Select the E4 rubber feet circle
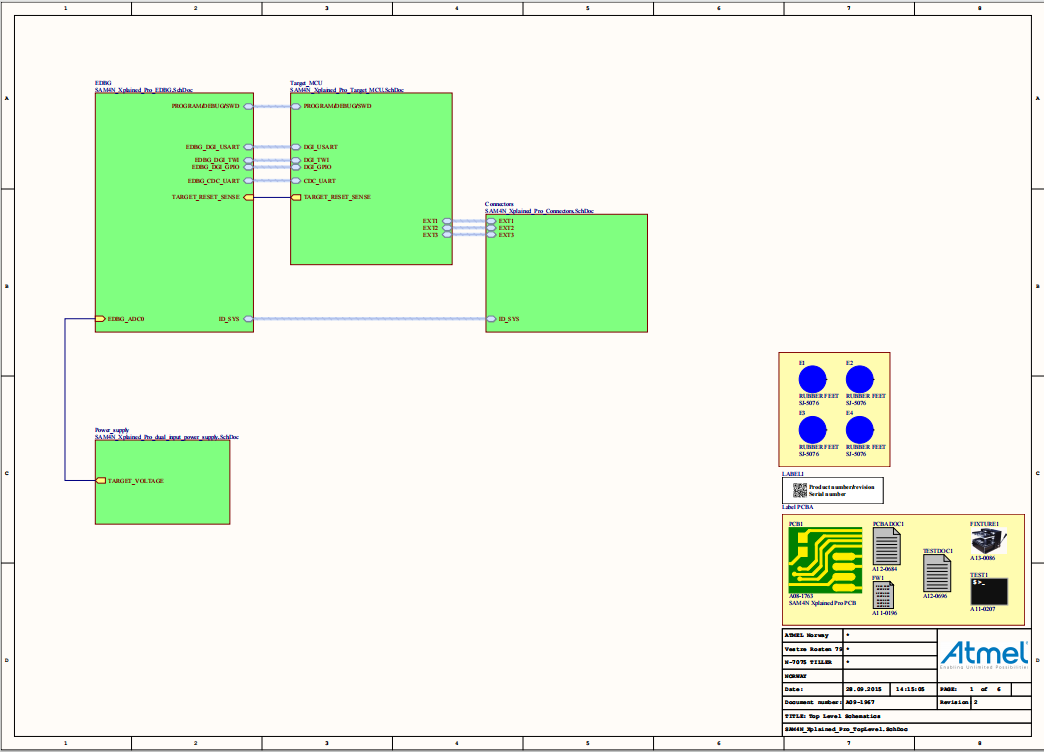 (860, 430)
